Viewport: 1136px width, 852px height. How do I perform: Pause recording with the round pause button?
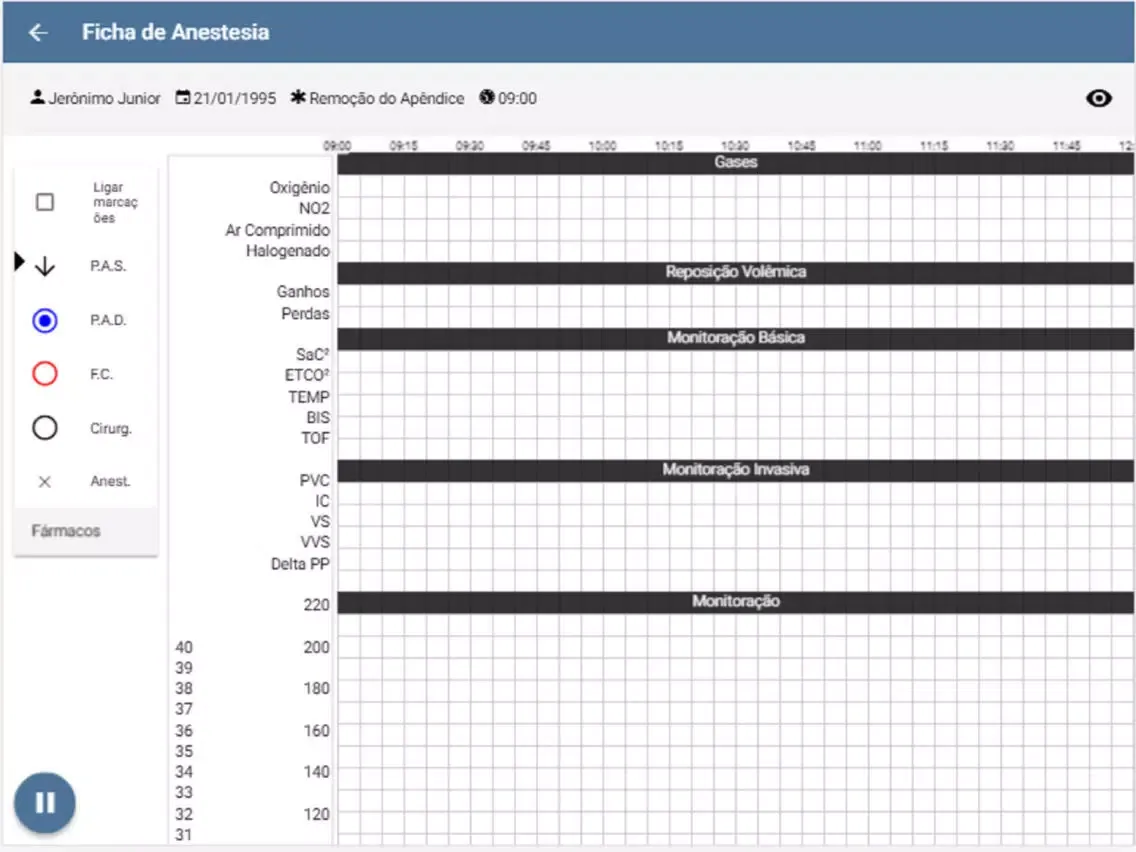coord(44,803)
